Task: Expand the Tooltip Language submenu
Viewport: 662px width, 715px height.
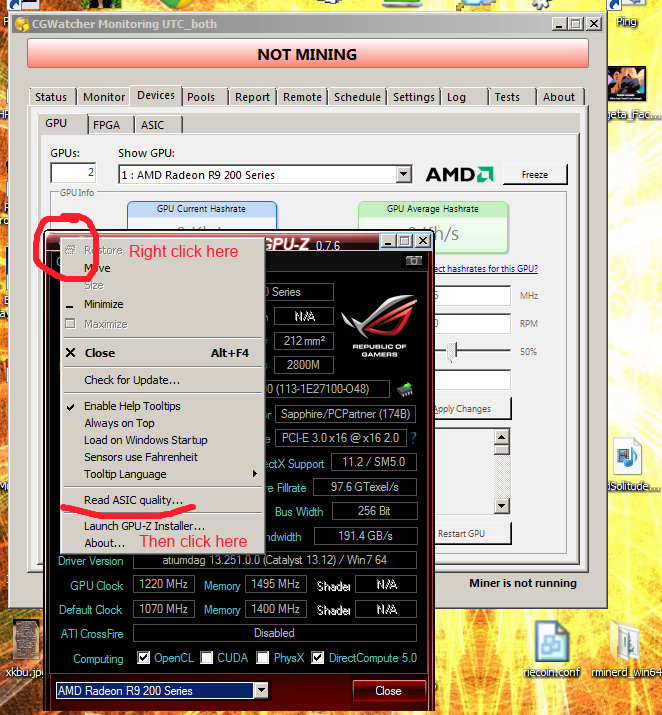Action: [162, 474]
